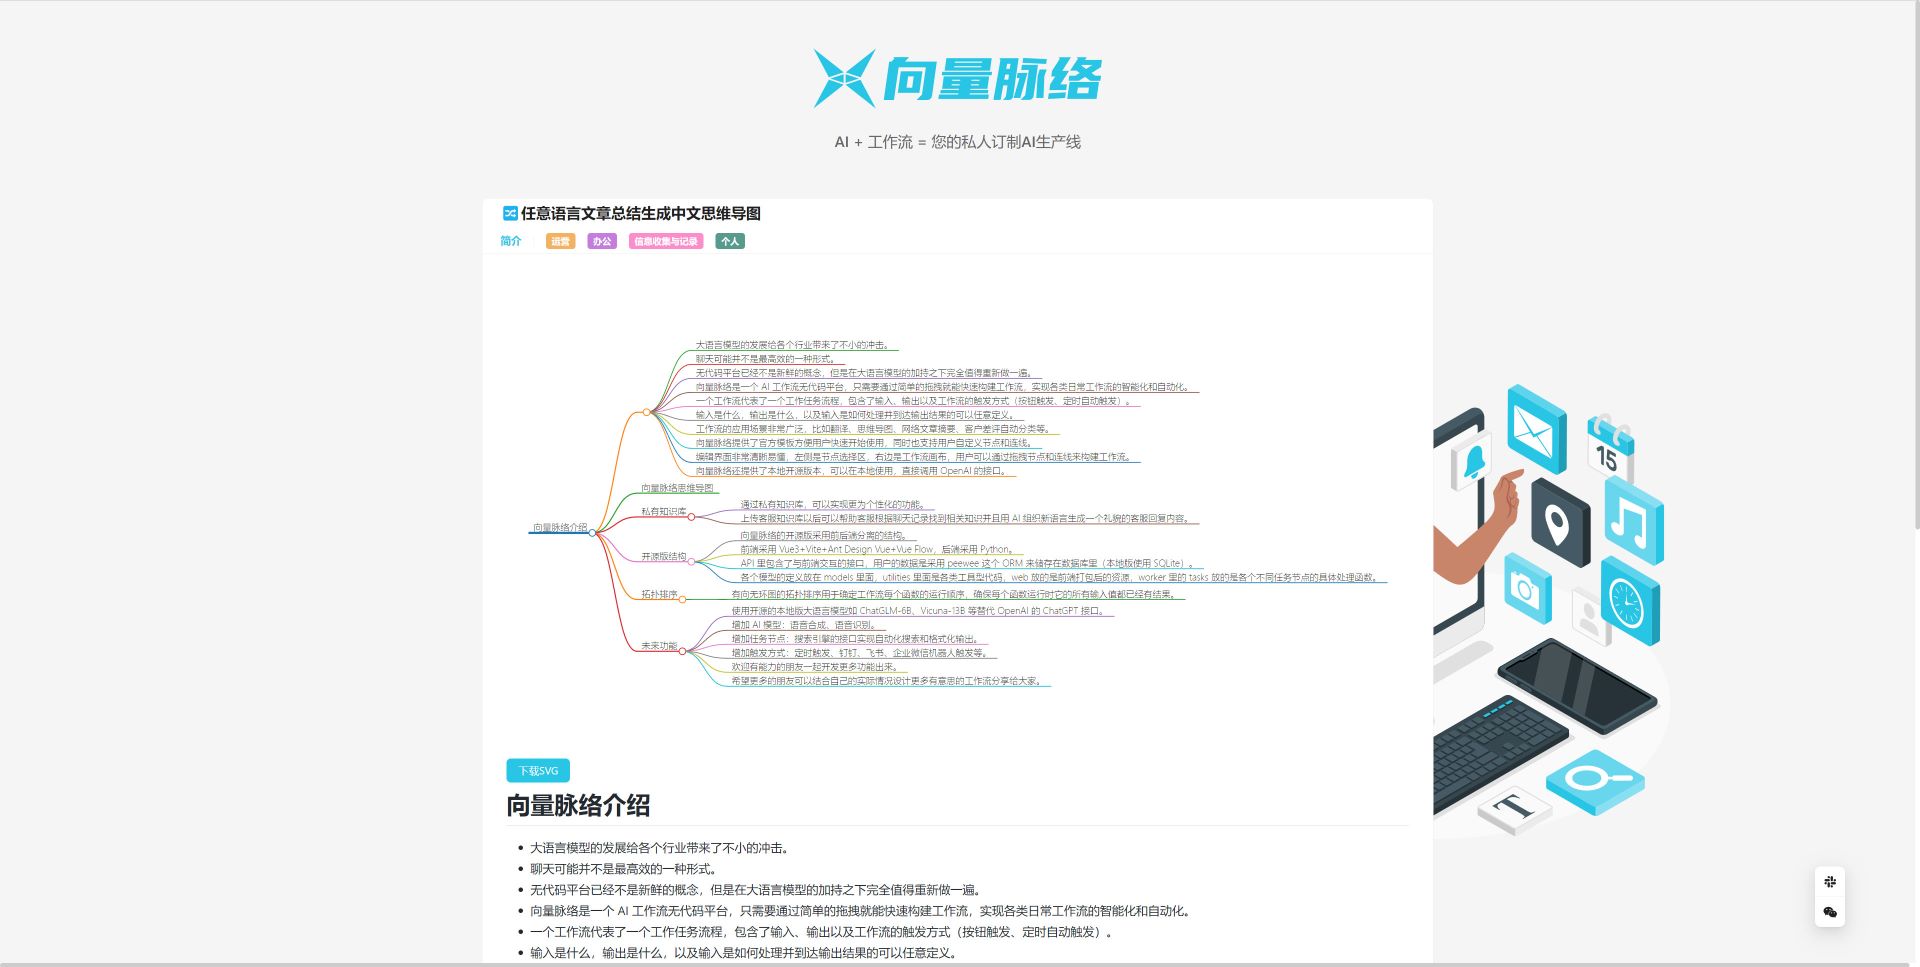Click the WeChat icon in the floating widget

(1829, 912)
